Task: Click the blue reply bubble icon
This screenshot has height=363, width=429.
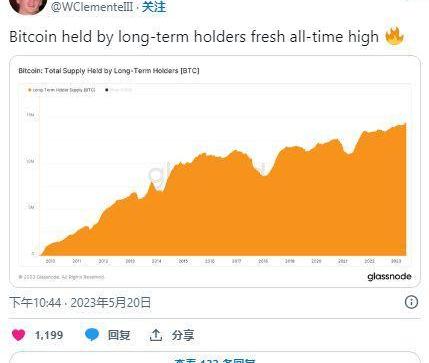Action: click(92, 334)
